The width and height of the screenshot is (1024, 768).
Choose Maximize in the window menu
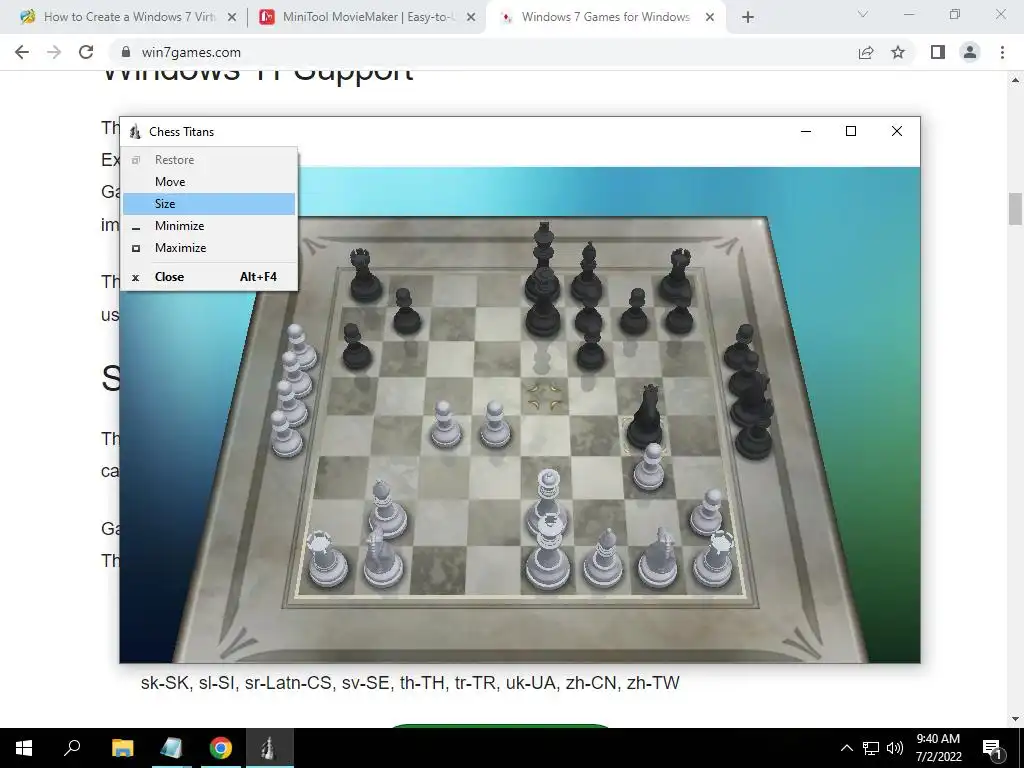pyautogui.click(x=209, y=248)
